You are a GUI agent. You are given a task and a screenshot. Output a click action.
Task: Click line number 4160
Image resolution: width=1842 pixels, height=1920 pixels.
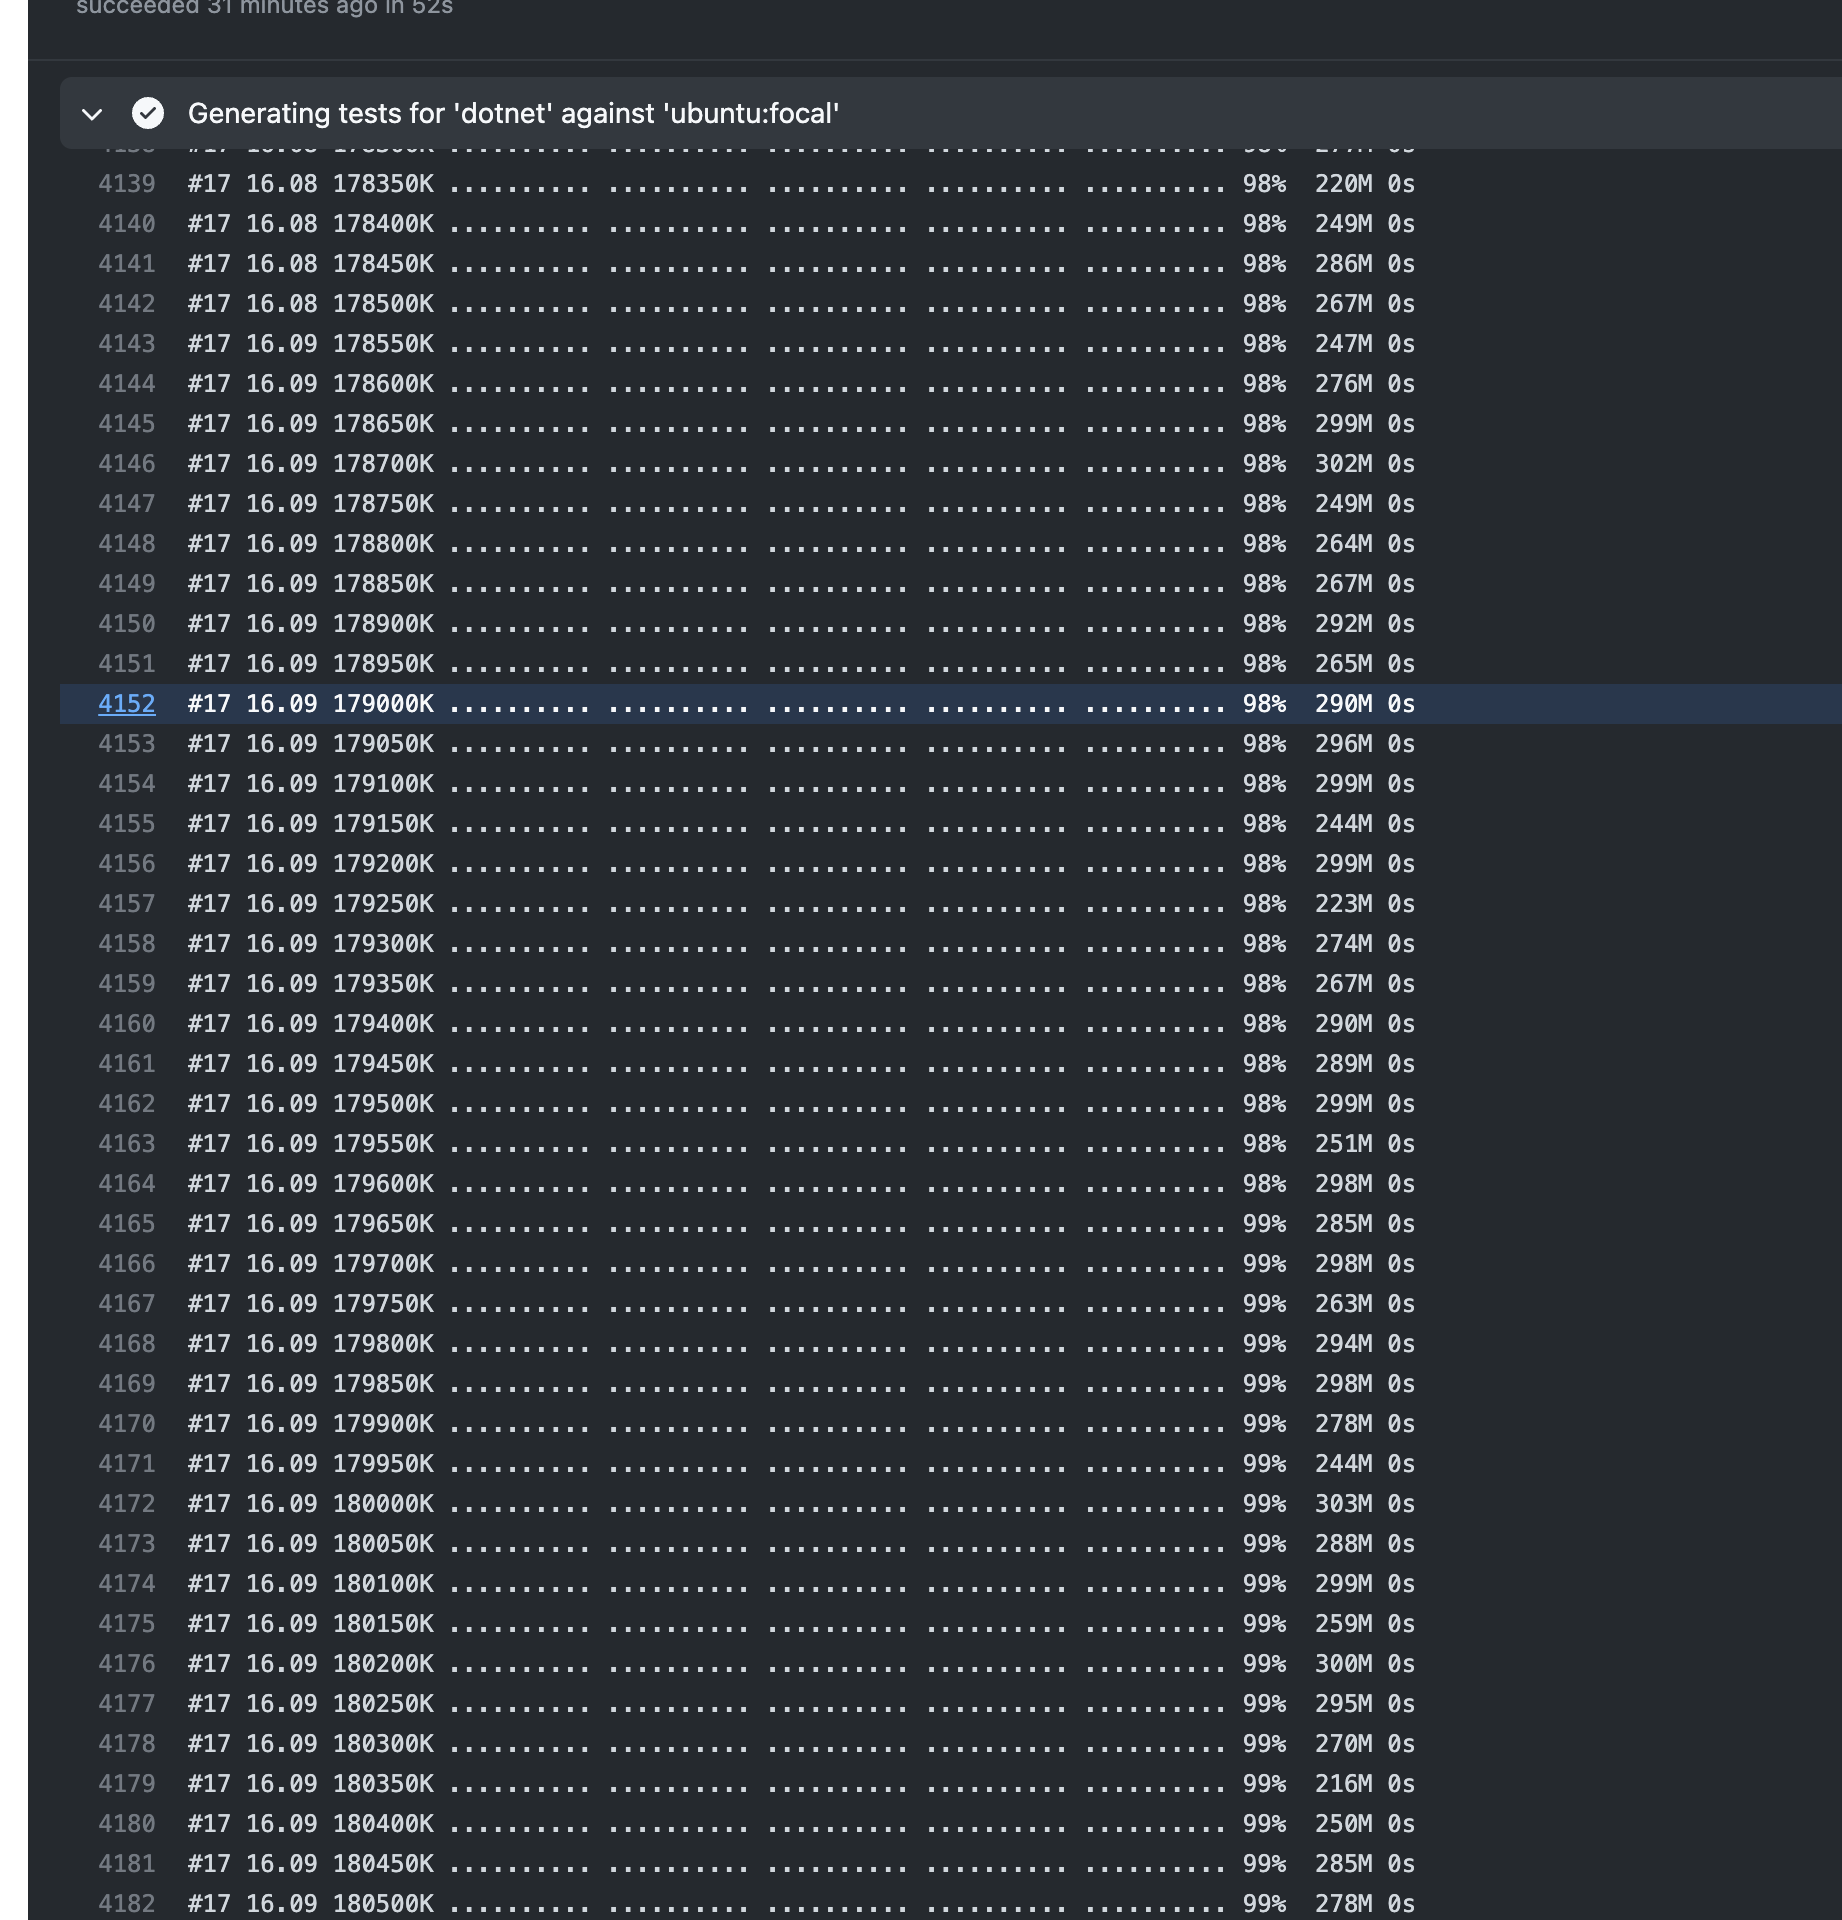pyautogui.click(x=127, y=1024)
